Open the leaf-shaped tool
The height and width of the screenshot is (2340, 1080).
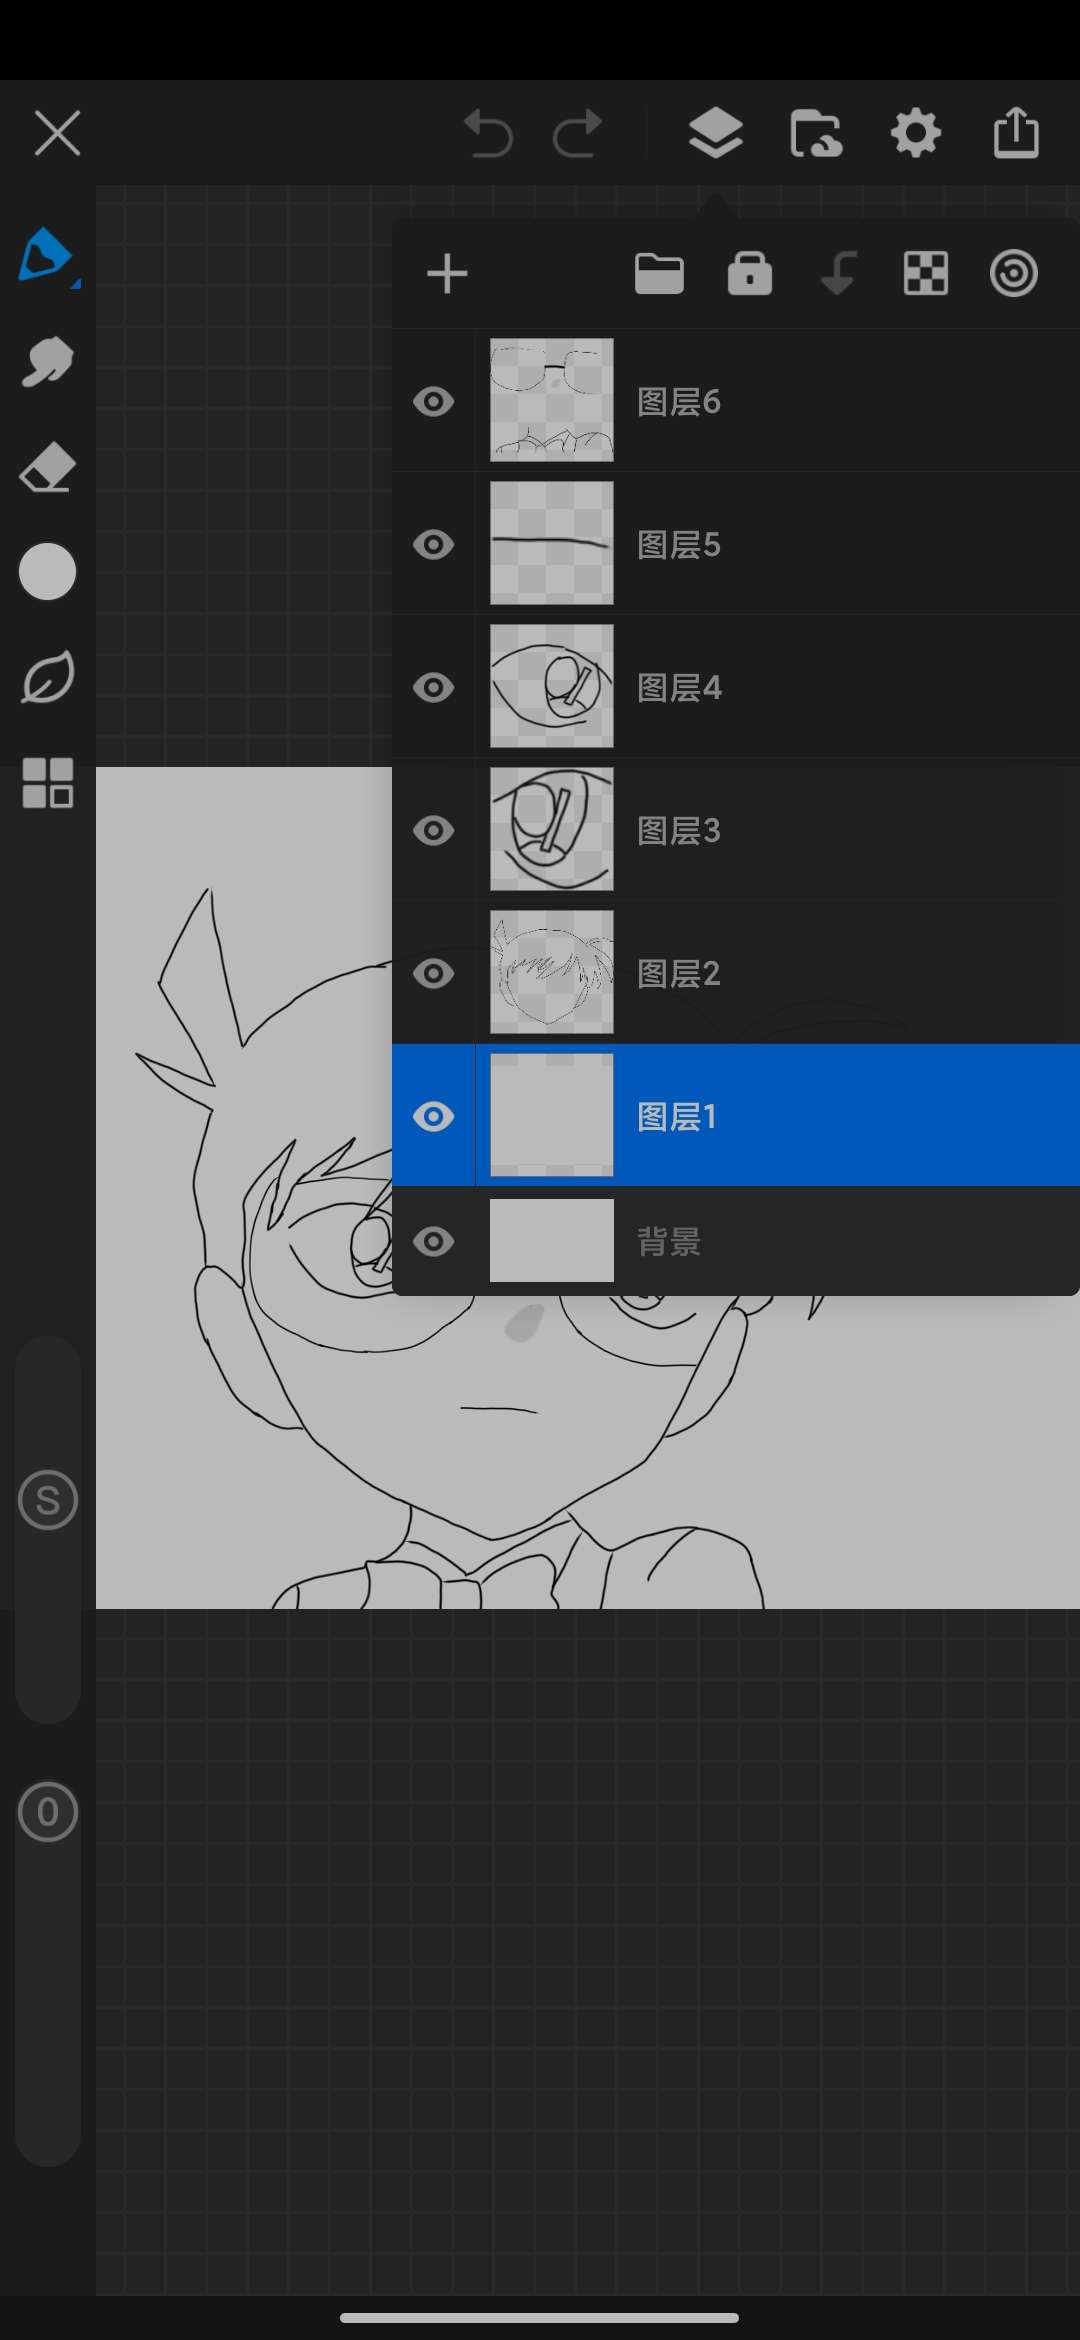pos(47,677)
